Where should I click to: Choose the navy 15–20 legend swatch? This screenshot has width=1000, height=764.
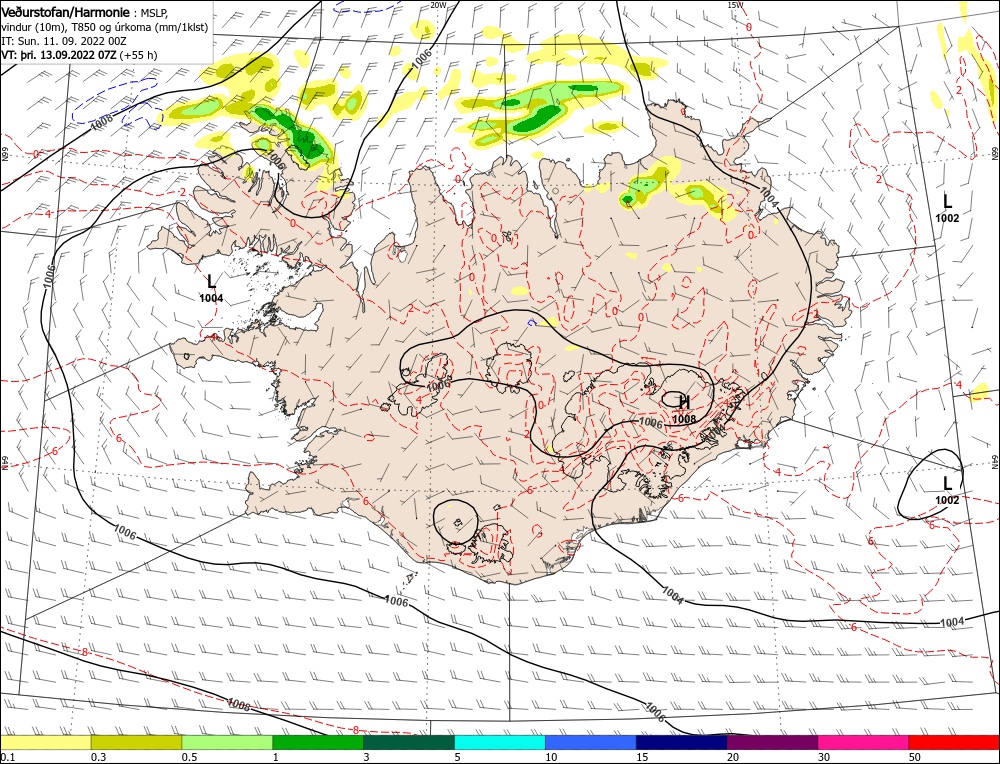pyautogui.click(x=682, y=742)
